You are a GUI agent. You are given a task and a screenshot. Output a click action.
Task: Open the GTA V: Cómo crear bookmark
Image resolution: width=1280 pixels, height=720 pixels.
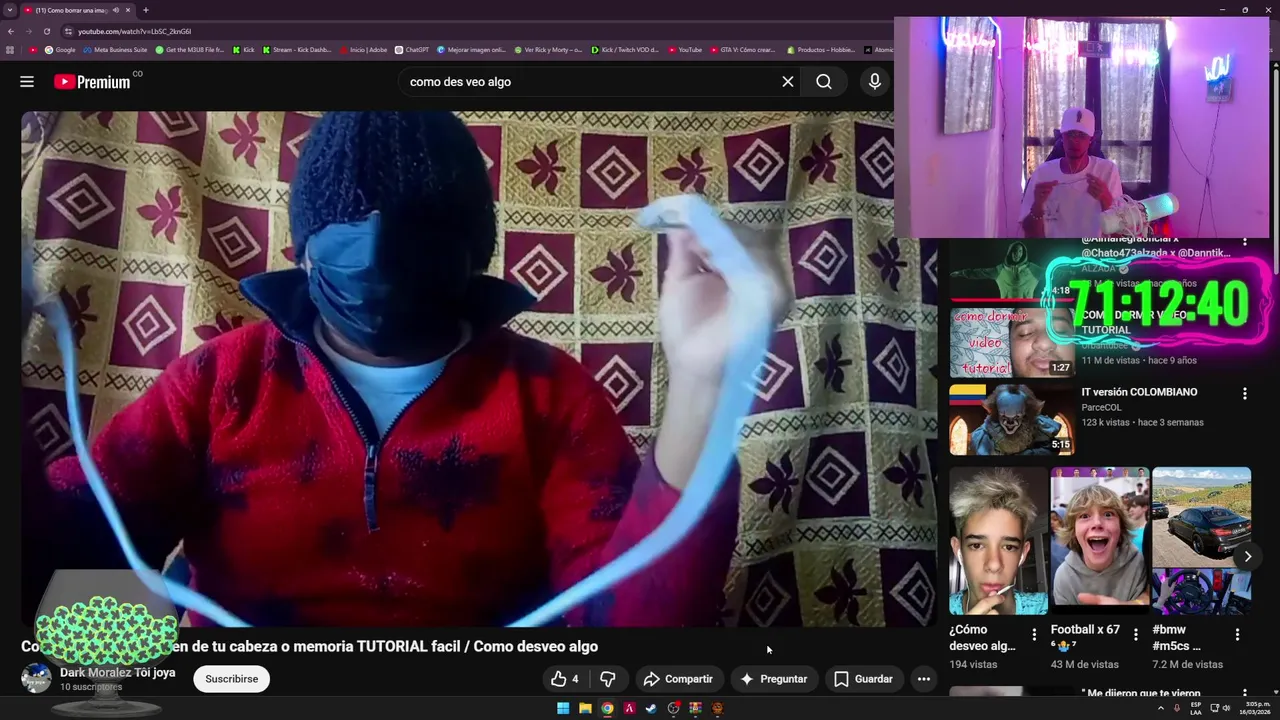[x=741, y=49]
